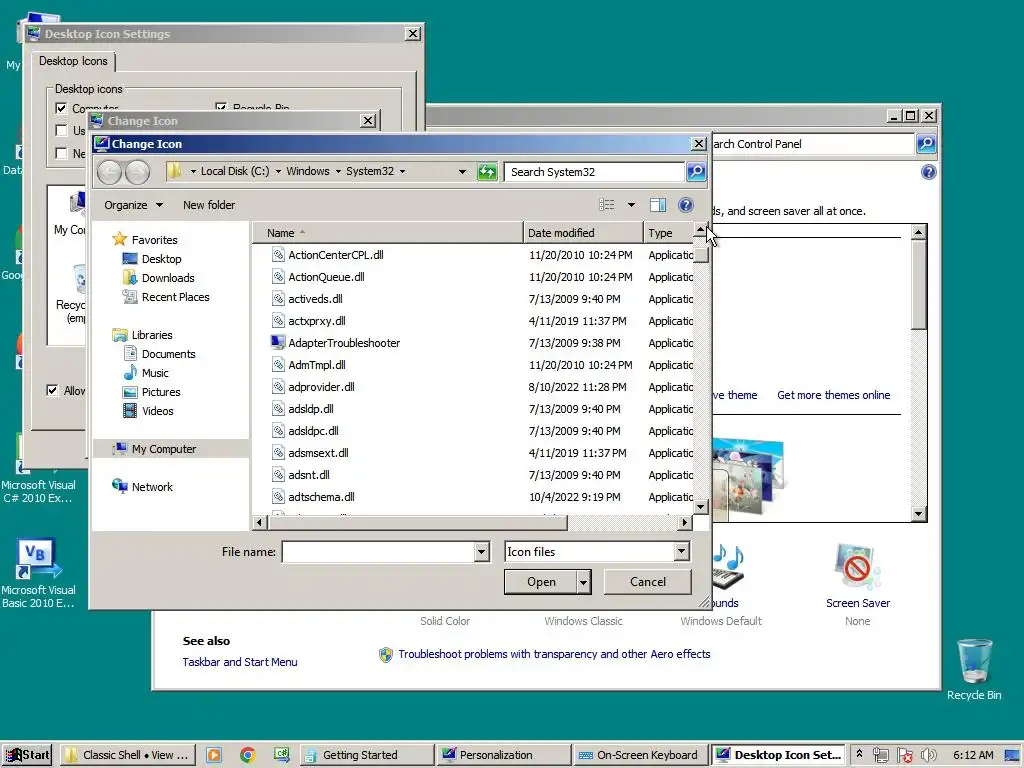This screenshot has width=1024, height=768.
Task: Click the Start button
Action: coord(27,755)
